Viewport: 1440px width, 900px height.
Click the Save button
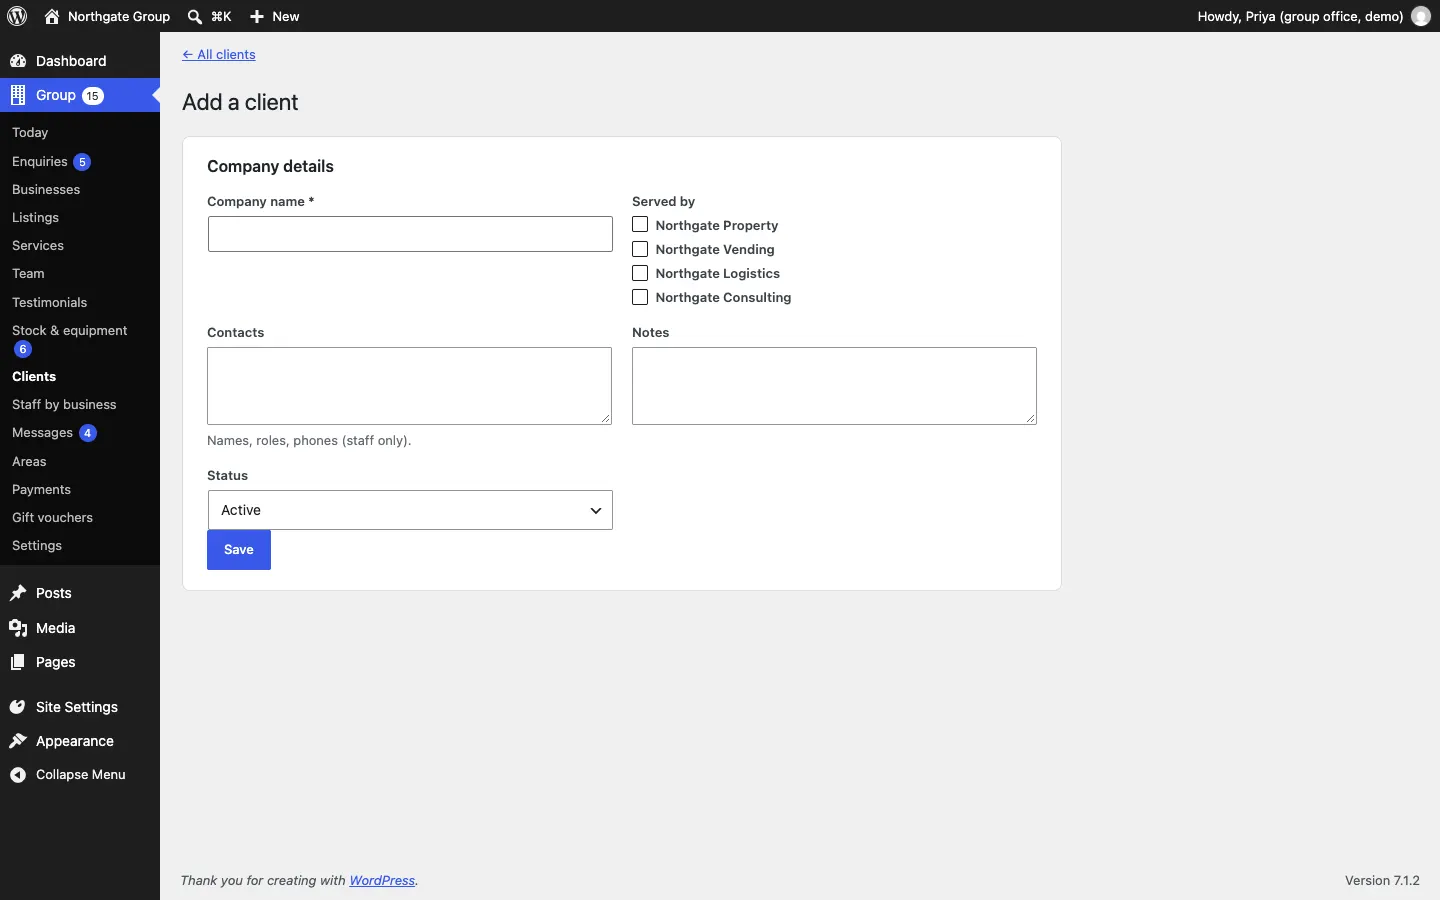tap(239, 550)
